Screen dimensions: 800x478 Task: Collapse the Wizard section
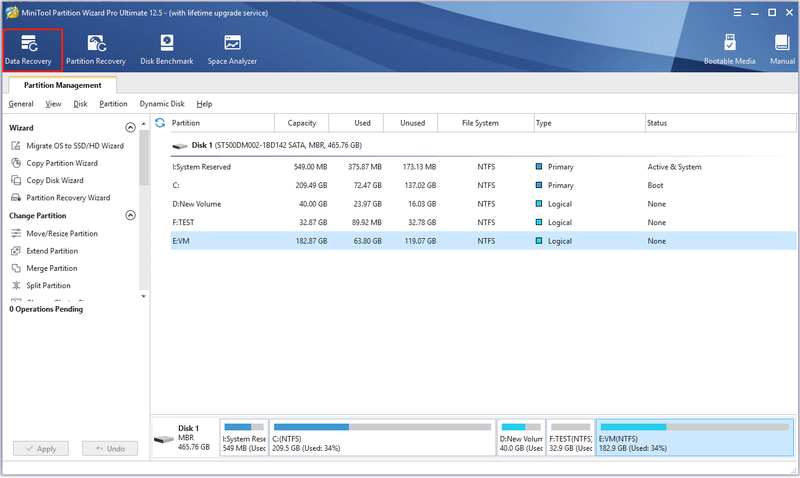tap(131, 128)
